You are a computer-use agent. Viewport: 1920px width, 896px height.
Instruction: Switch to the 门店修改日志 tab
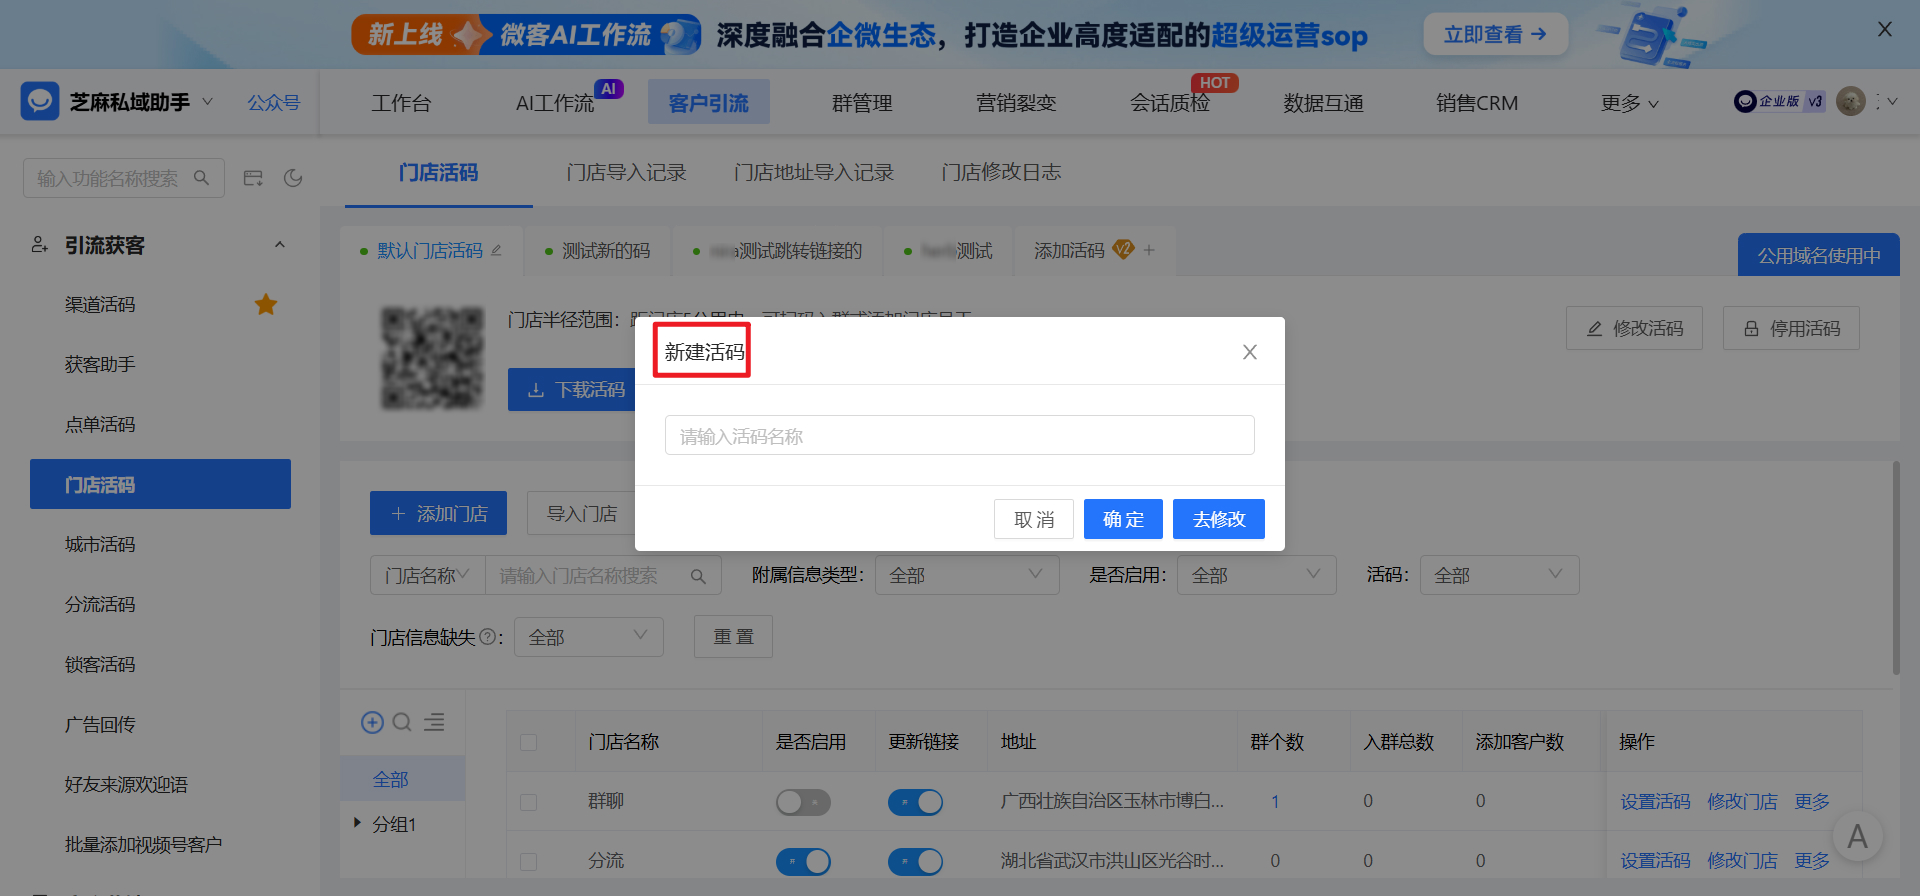pos(1001,172)
